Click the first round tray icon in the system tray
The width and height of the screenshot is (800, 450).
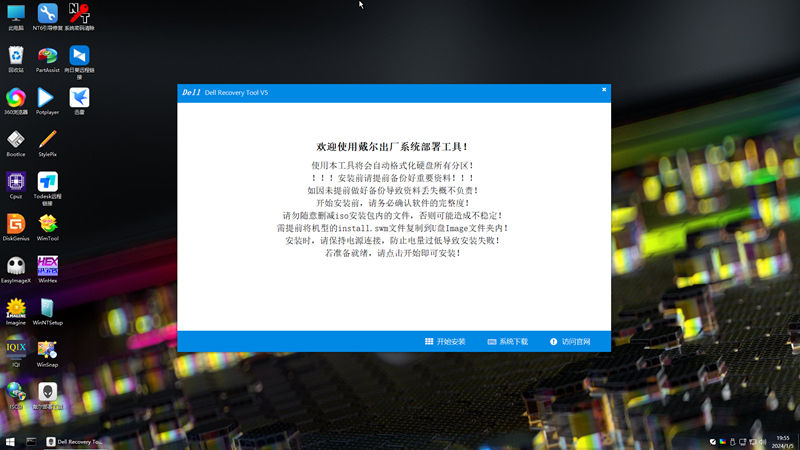(x=713, y=442)
